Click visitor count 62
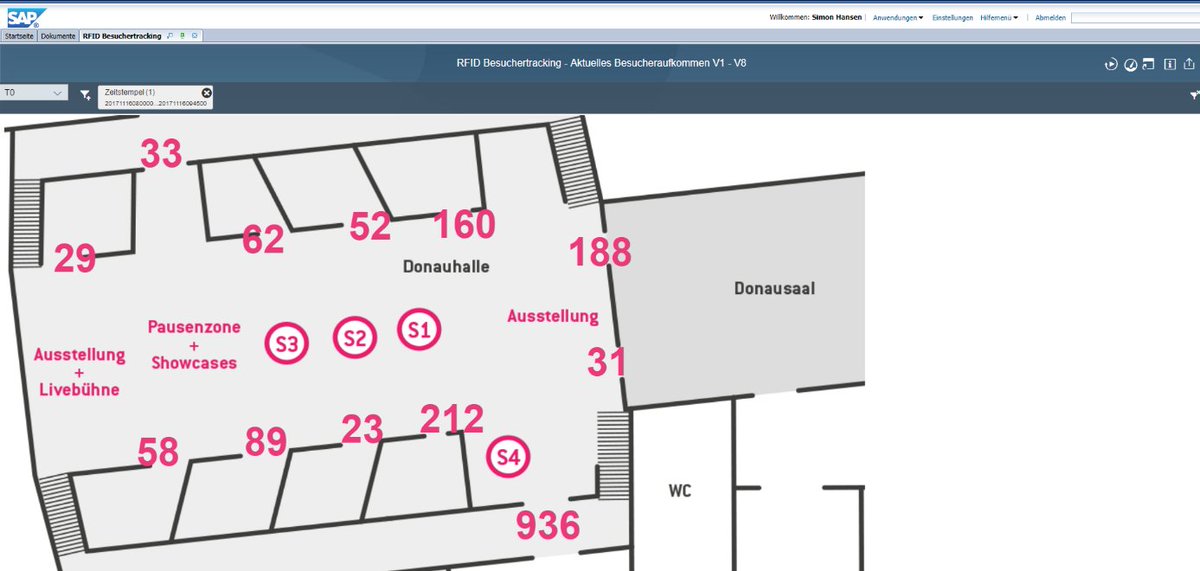1200x571 pixels. [263, 239]
